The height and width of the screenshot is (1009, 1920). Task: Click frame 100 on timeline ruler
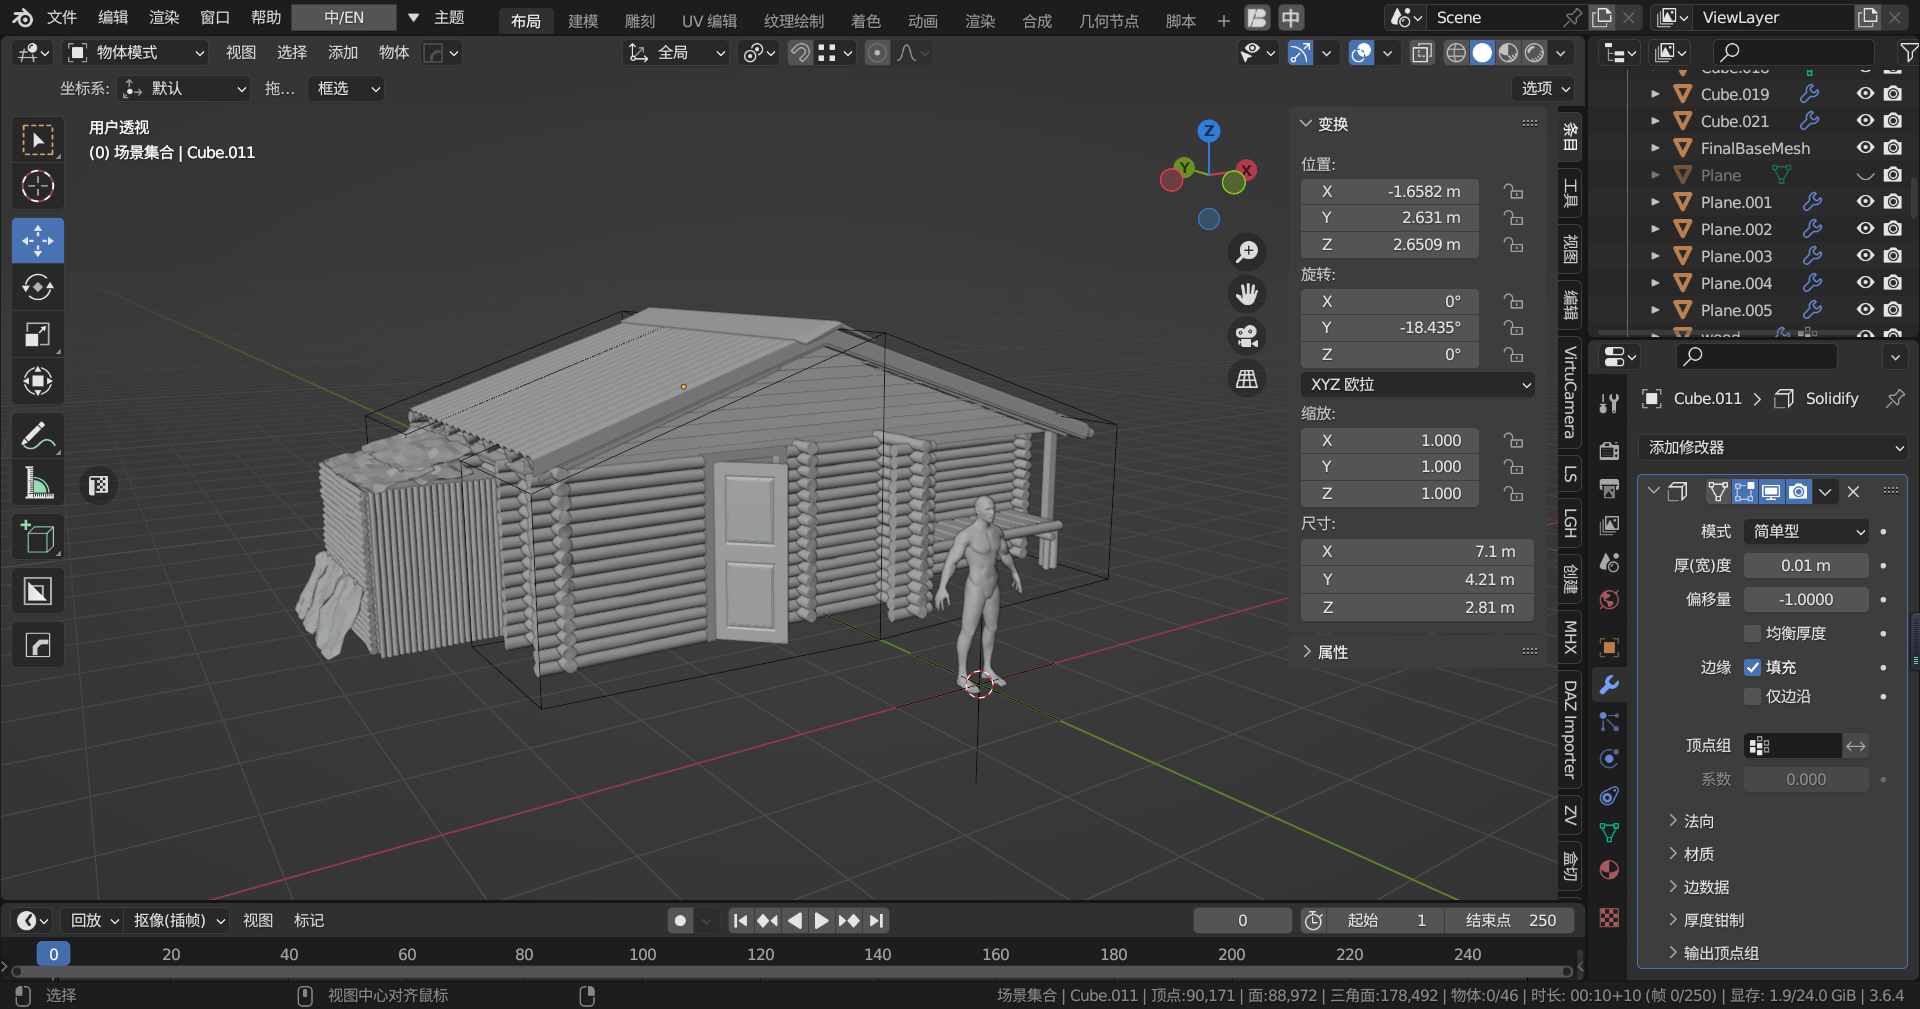click(x=642, y=954)
